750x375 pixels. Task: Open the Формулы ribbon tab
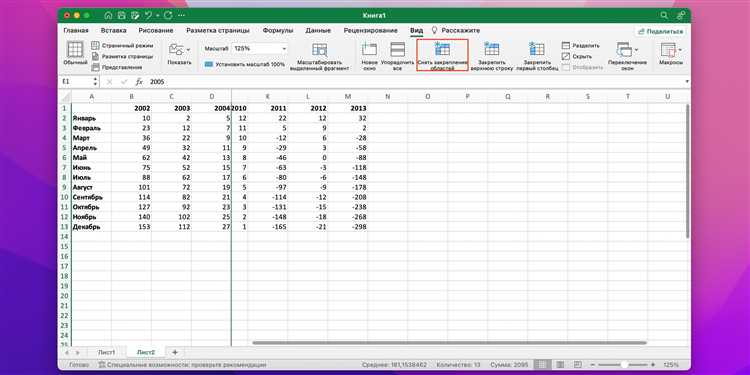[x=278, y=30]
